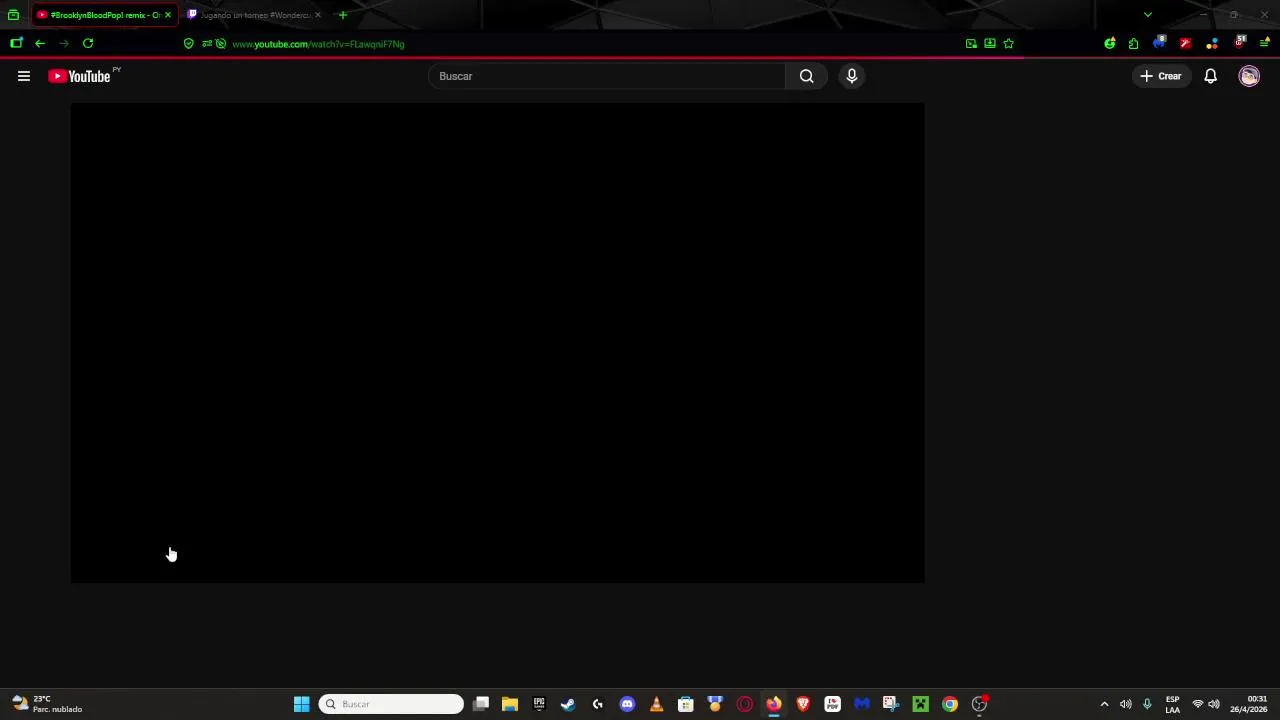Image resolution: width=1280 pixels, height=720 pixels.
Task: Open the Crear upload menu
Action: click(x=1161, y=76)
